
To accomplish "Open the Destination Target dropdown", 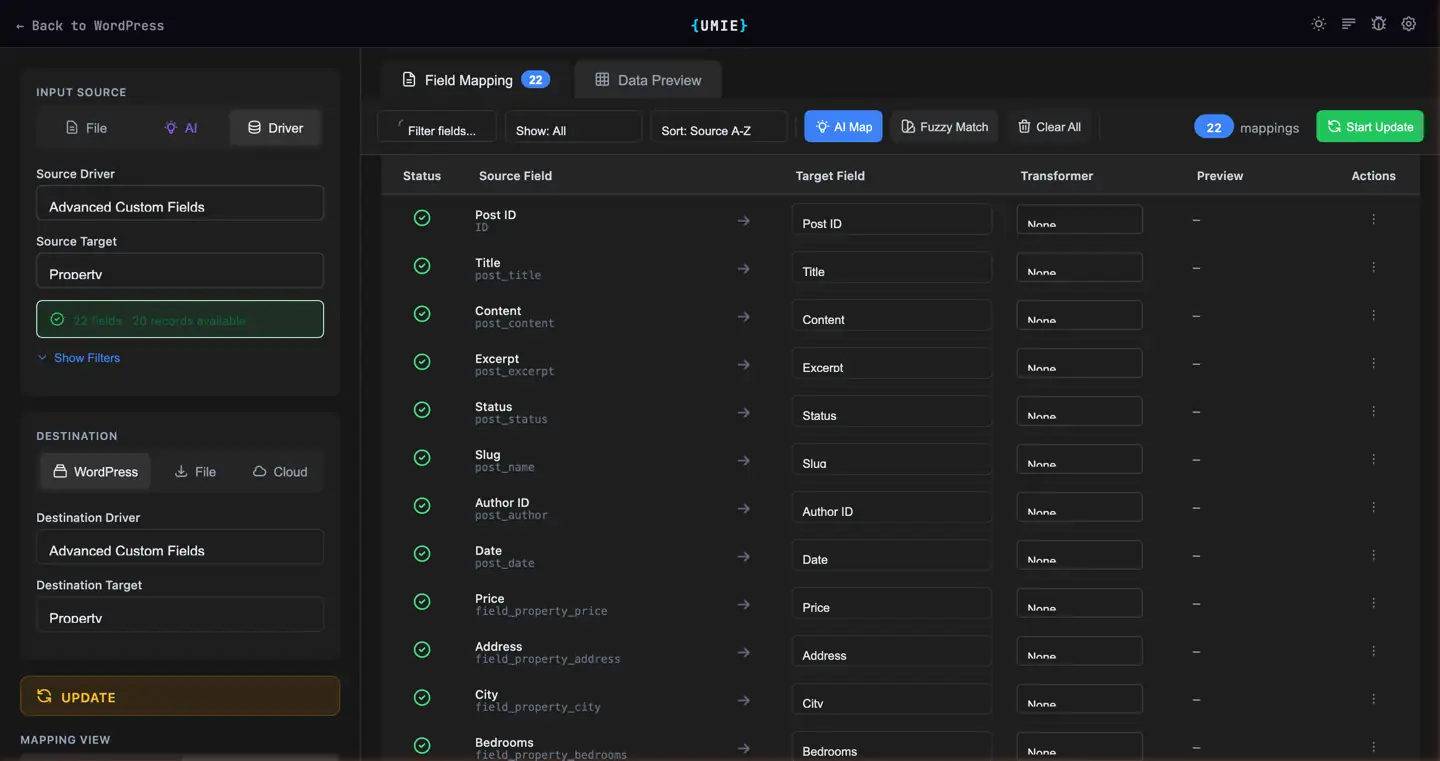I will [x=180, y=615].
